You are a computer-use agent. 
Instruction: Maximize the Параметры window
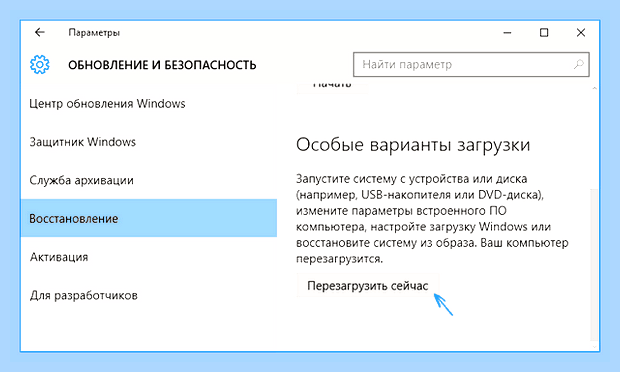[544, 32]
